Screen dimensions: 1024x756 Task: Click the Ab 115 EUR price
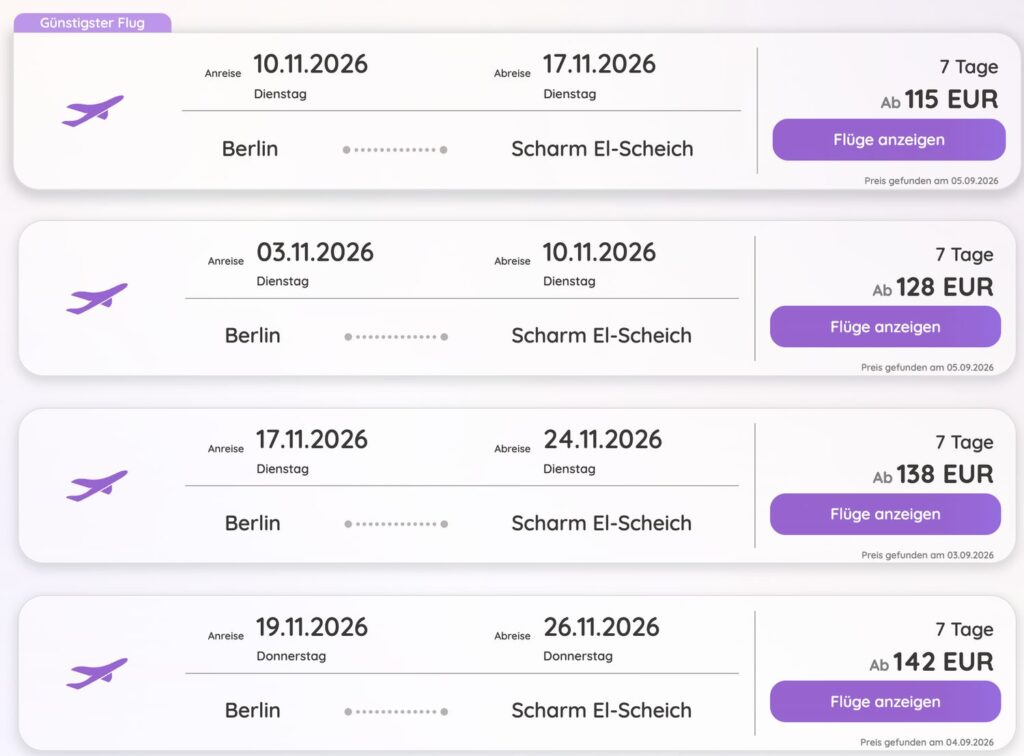point(939,100)
